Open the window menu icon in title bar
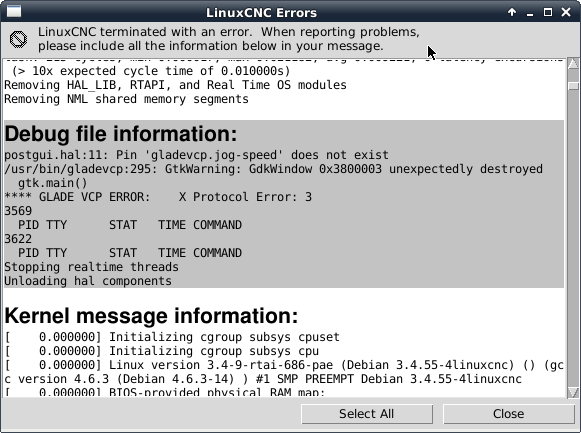Viewport: 581px width, 433px height. point(14,11)
